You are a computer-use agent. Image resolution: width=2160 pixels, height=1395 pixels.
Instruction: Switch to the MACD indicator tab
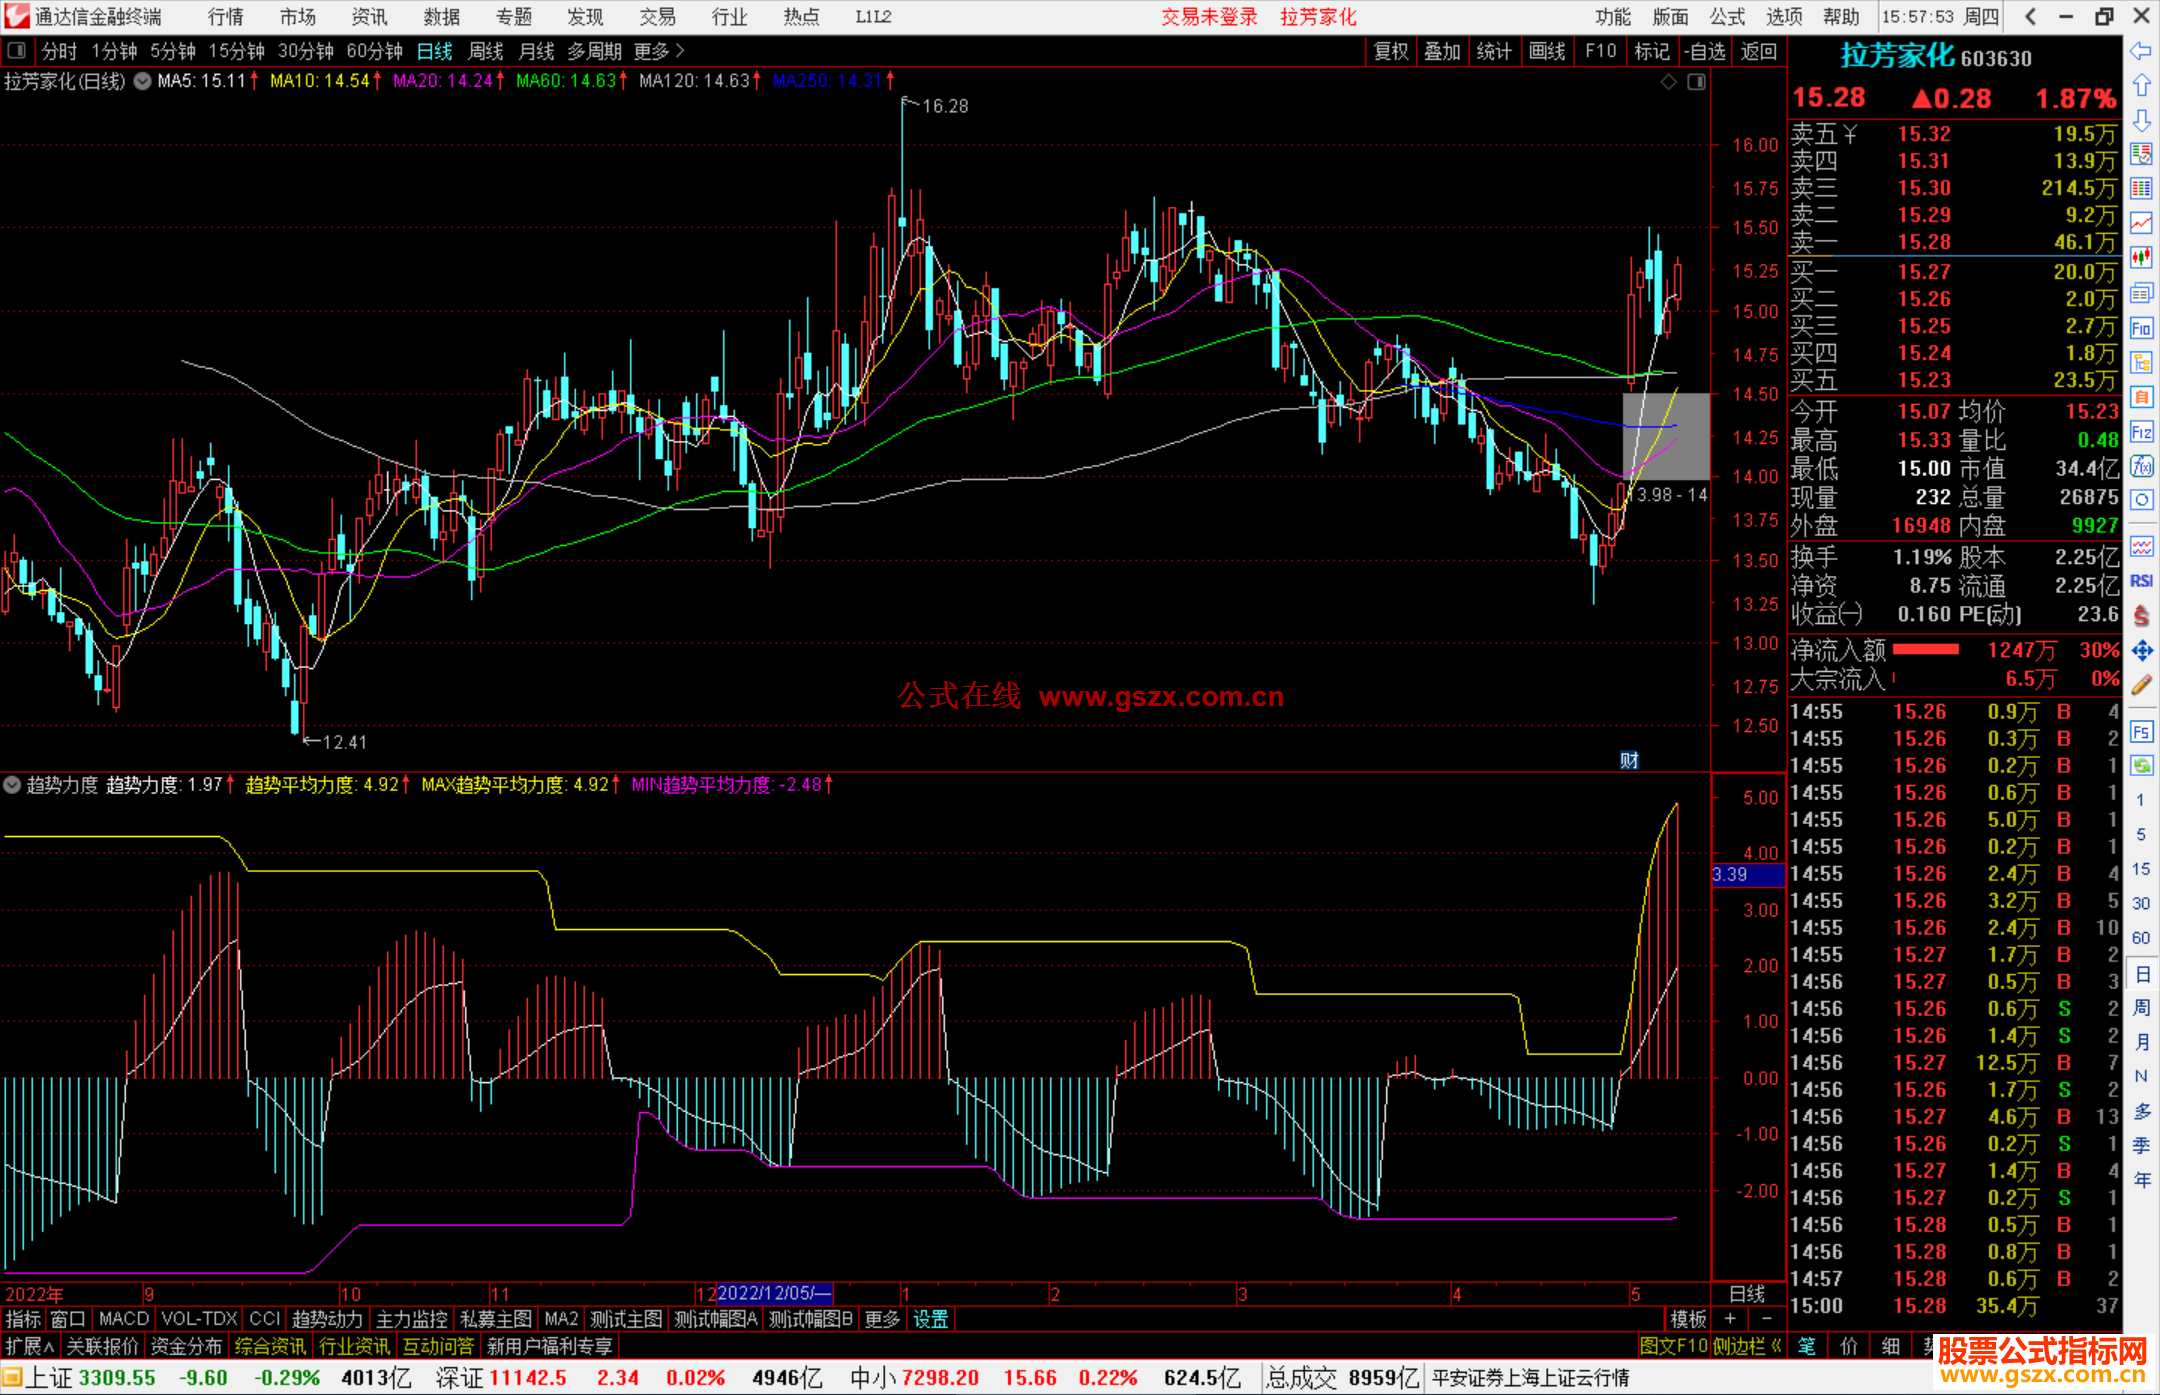pos(124,1319)
